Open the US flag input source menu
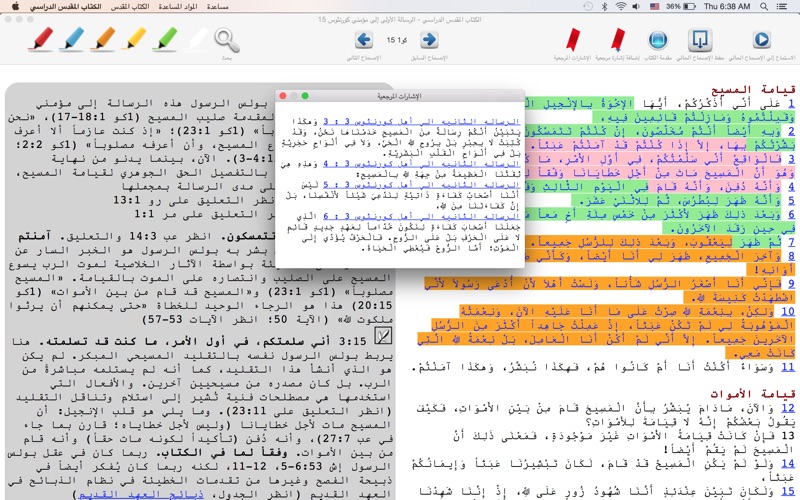Image resolution: width=800 pixels, height=500 pixels. coord(654,6)
